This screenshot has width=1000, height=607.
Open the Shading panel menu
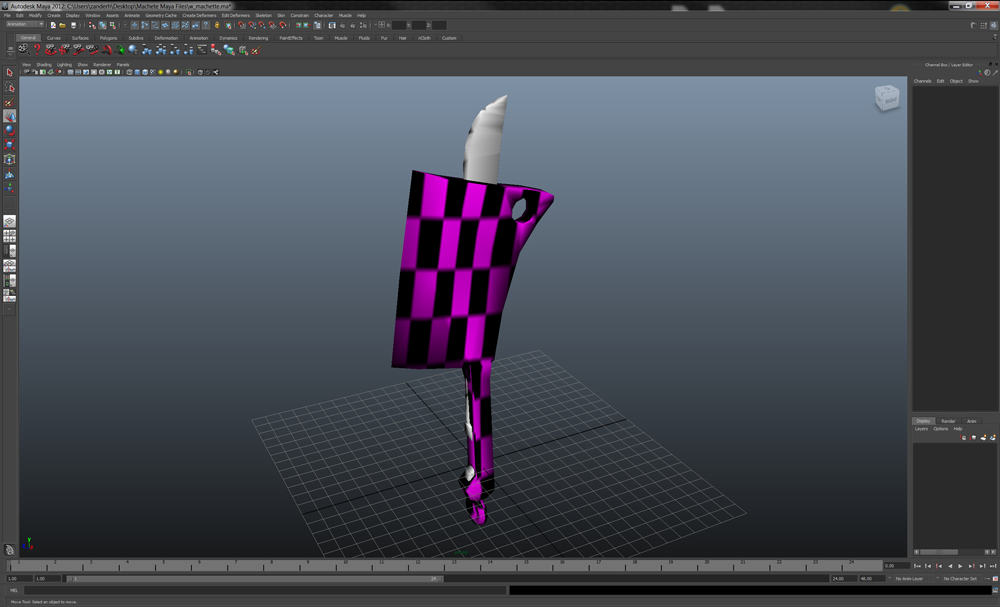[44, 64]
